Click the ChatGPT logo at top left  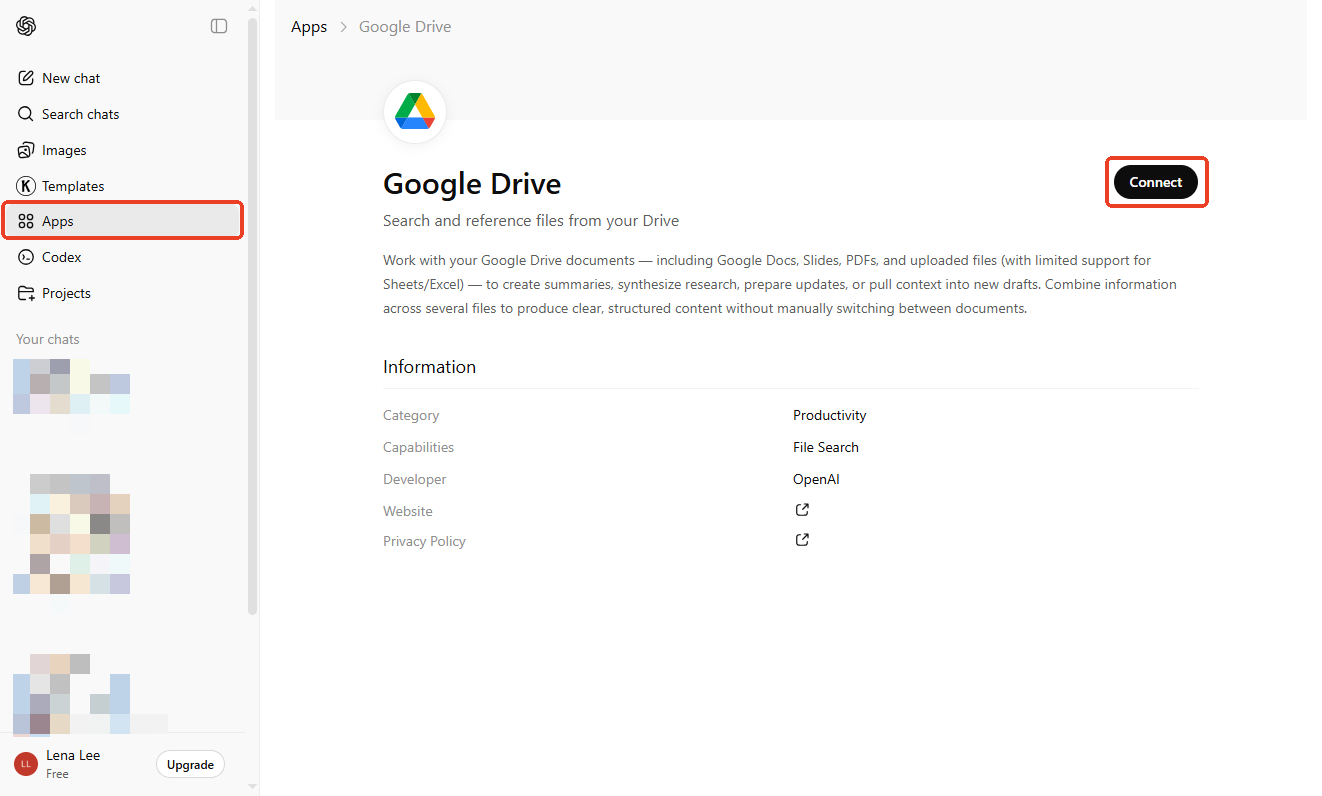(25, 26)
